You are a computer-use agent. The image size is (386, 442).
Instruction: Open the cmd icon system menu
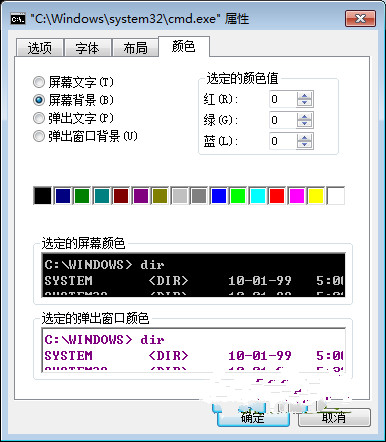click(18, 19)
